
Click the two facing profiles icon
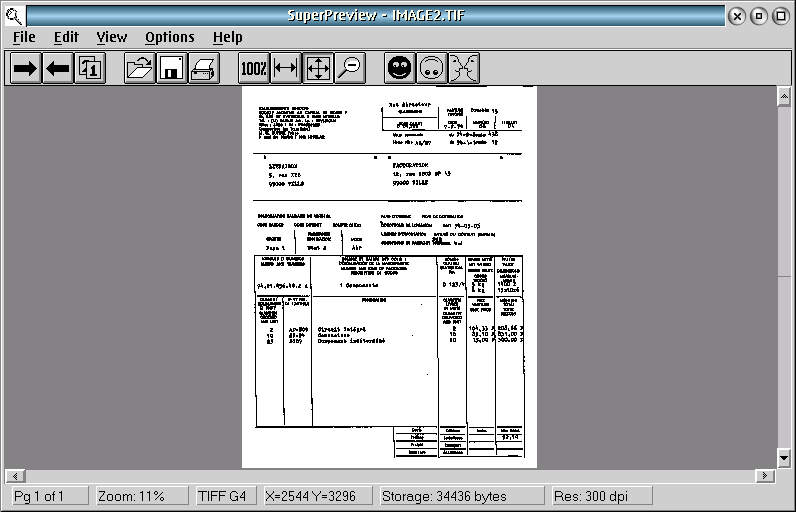464,68
